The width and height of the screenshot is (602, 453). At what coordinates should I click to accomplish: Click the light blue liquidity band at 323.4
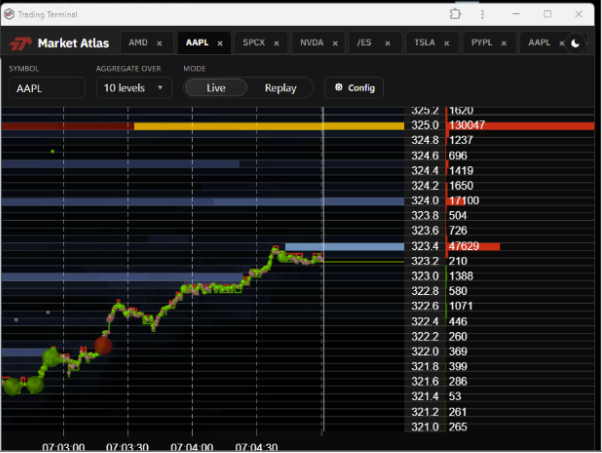coord(344,247)
